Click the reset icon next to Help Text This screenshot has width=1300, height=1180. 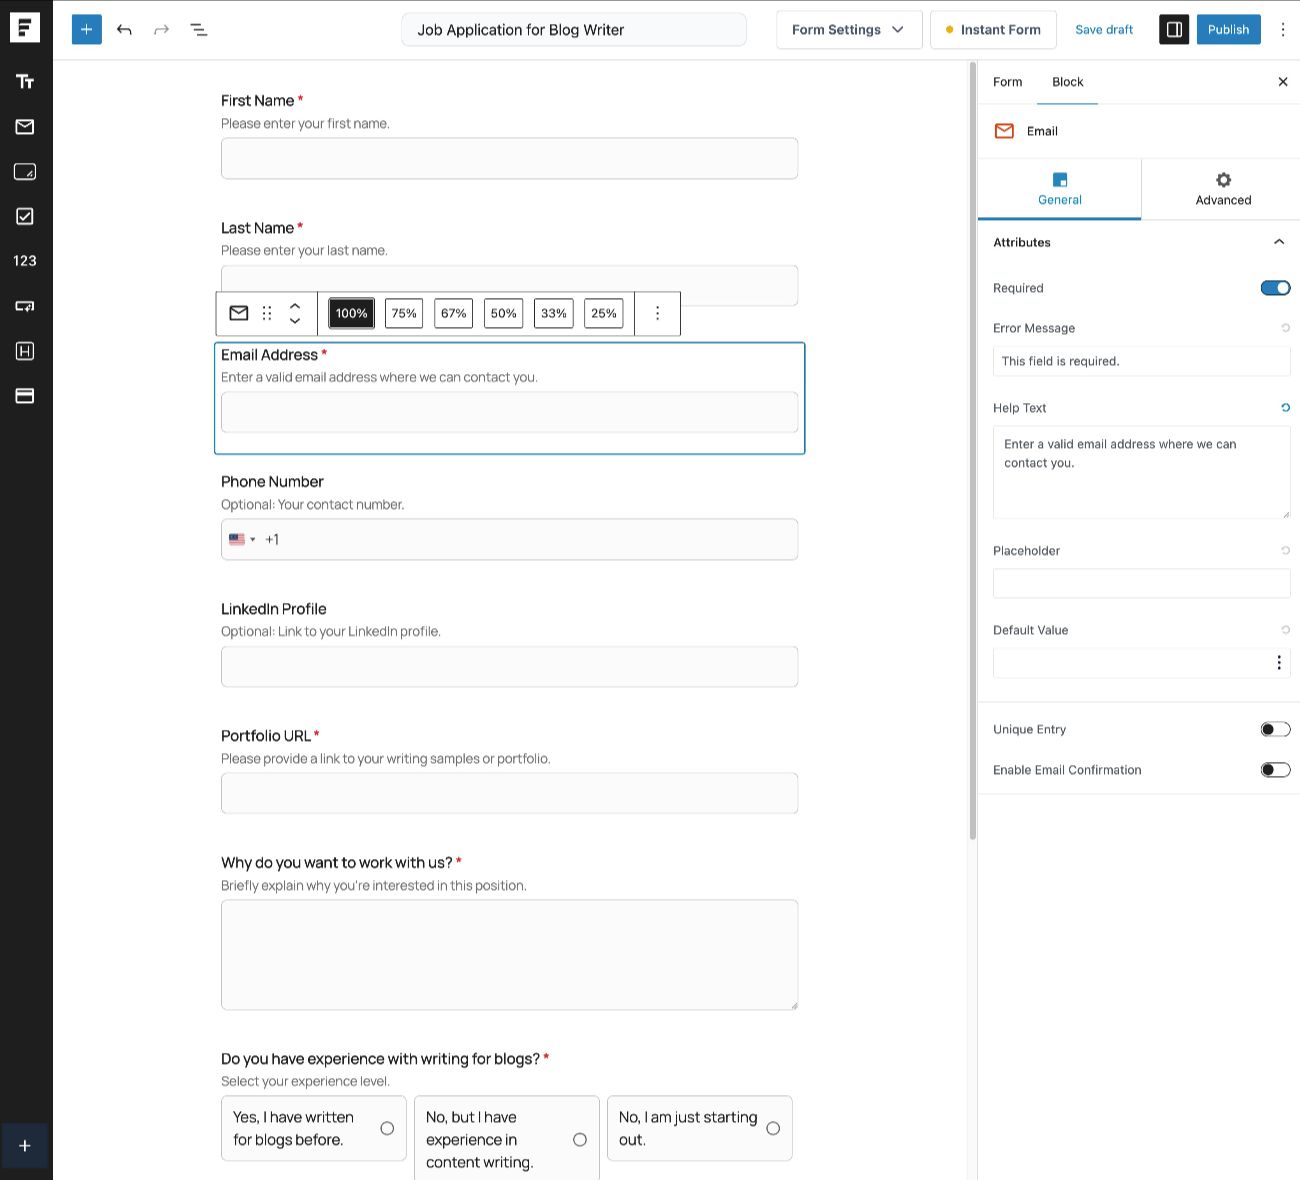[1286, 407]
